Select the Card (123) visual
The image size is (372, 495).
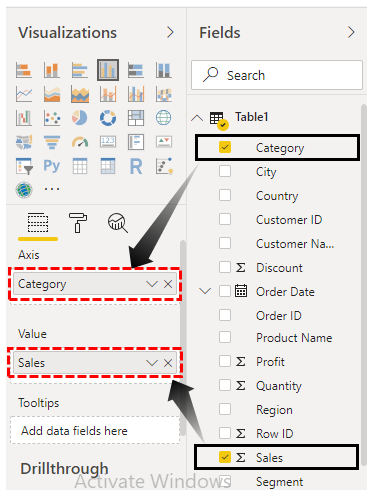[108, 142]
